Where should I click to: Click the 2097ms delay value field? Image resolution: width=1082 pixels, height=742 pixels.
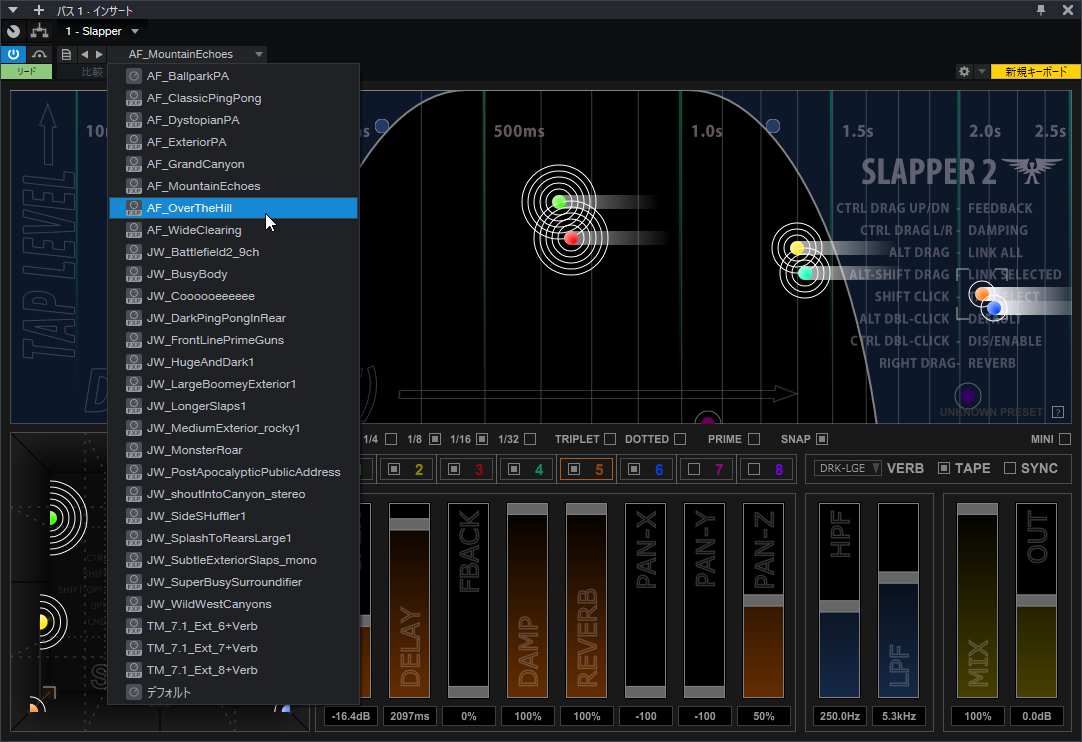tap(410, 716)
